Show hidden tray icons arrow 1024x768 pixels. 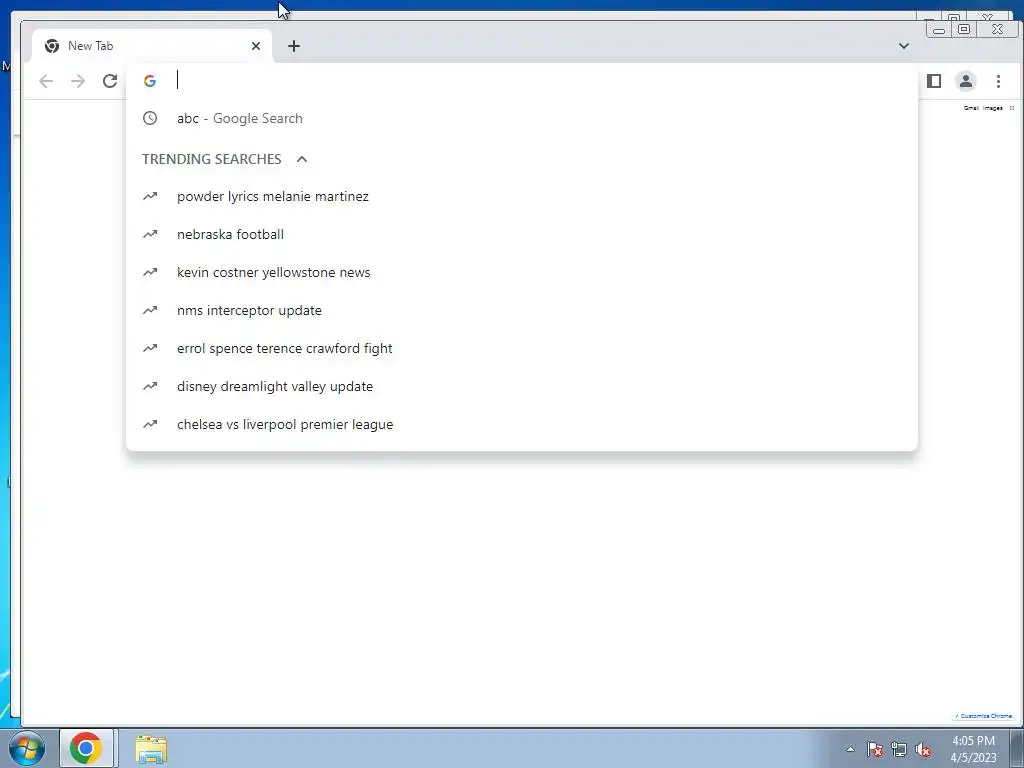(850, 749)
